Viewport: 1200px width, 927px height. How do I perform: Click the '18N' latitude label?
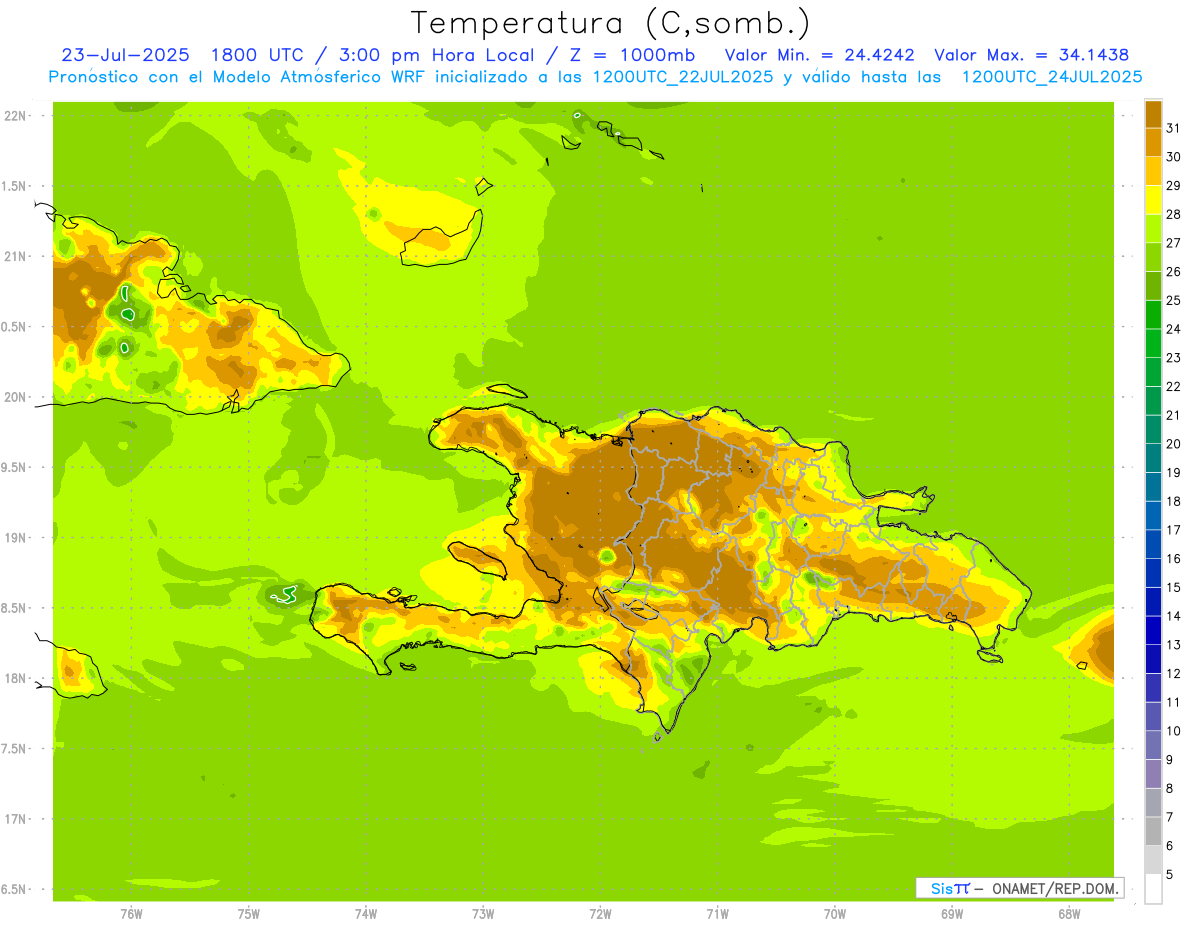point(16,678)
